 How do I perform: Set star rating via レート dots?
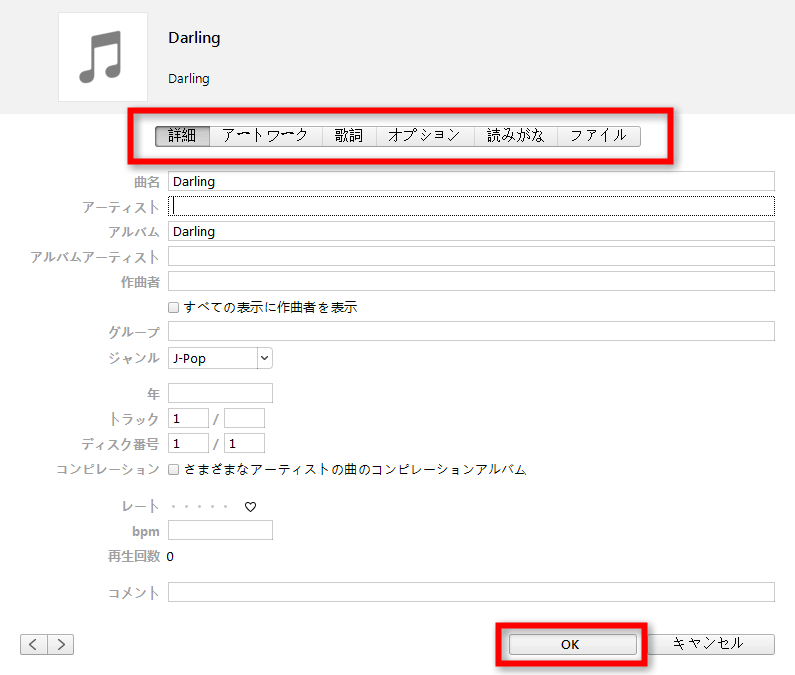click(199, 507)
